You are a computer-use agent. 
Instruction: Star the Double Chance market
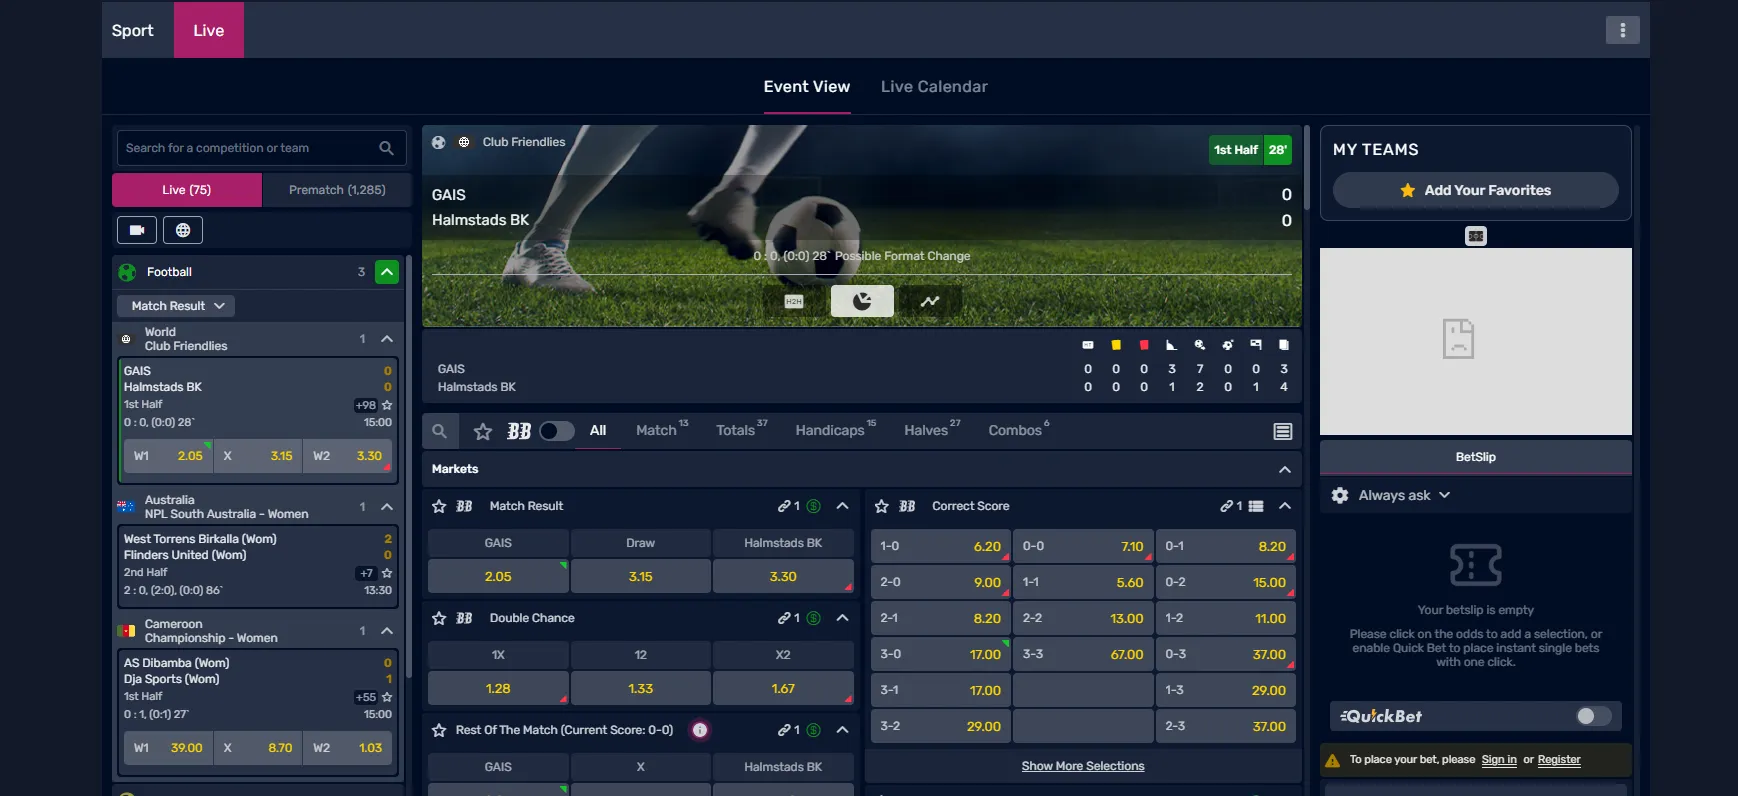(x=439, y=618)
